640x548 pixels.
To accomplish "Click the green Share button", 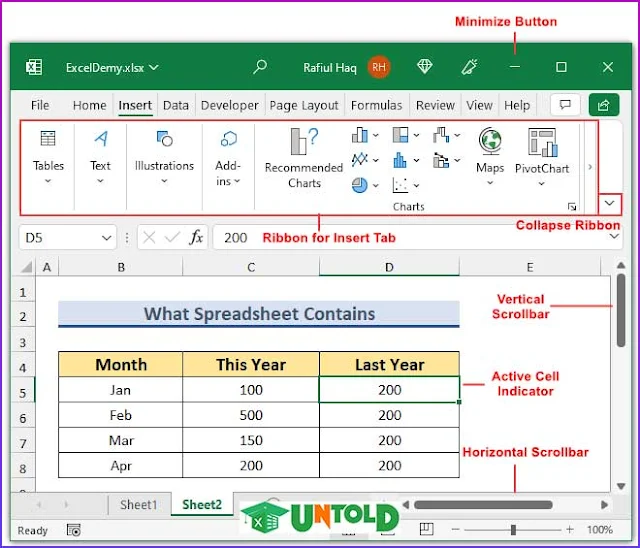I will pos(604,105).
